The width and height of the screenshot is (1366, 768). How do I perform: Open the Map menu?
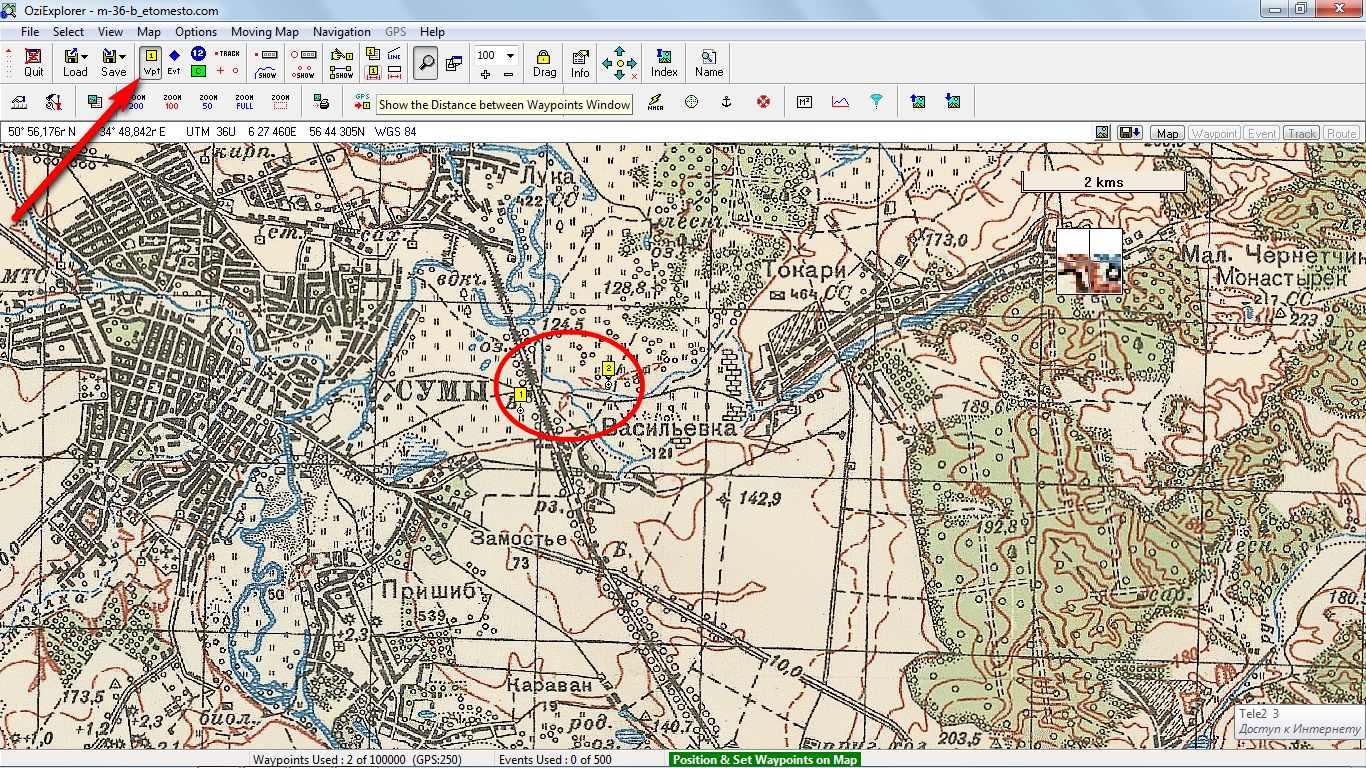(x=149, y=32)
